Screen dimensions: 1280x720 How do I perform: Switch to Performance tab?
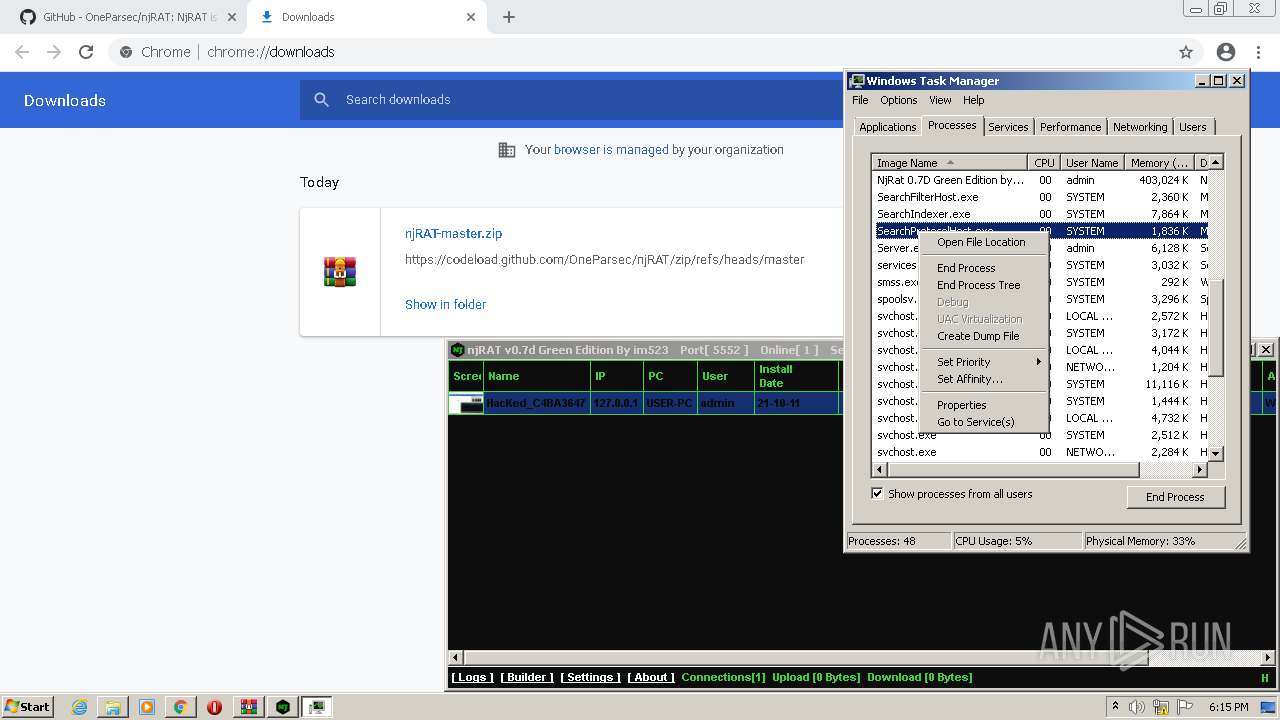point(1070,127)
